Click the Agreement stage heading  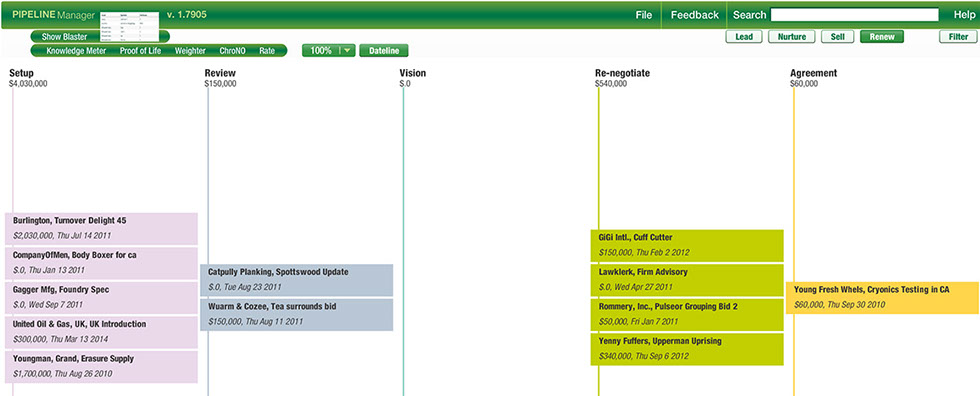pyautogui.click(x=813, y=73)
